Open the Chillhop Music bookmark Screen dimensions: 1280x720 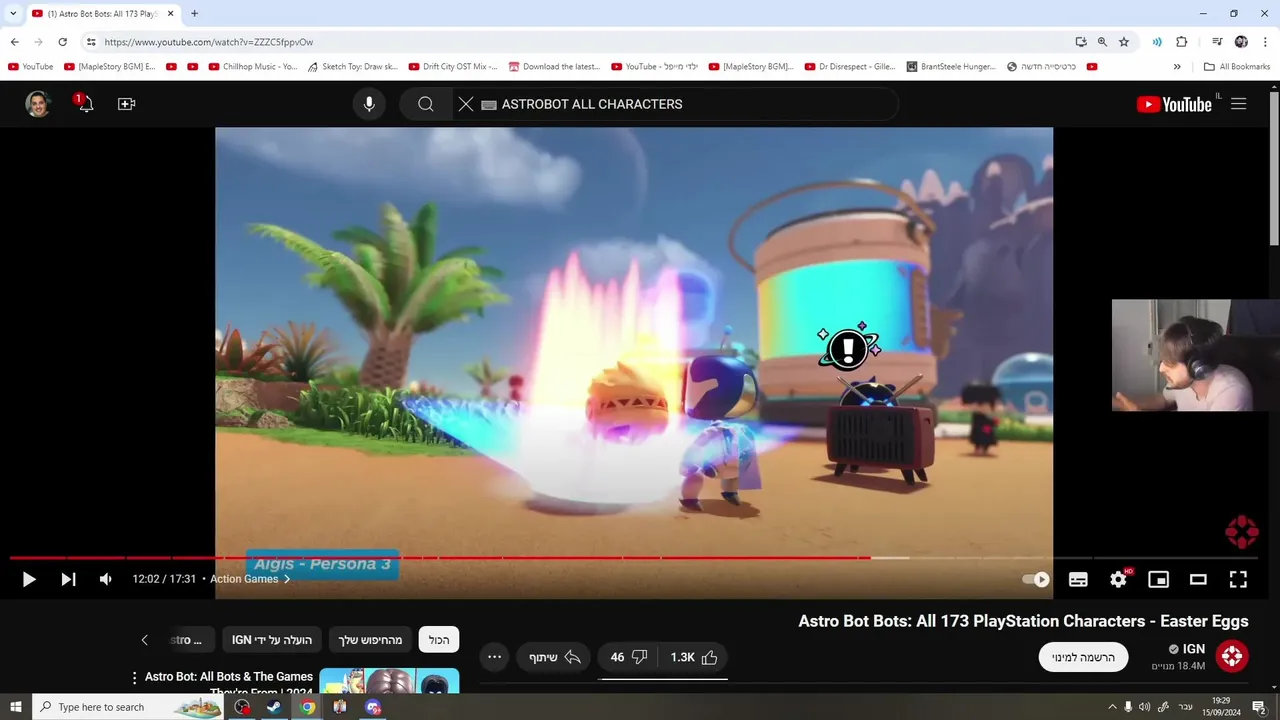tap(253, 67)
